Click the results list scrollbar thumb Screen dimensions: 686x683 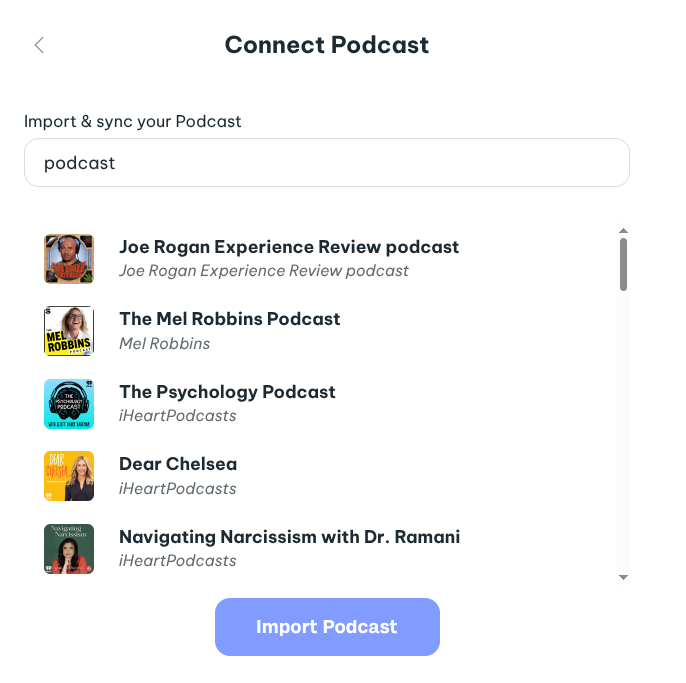(x=623, y=264)
